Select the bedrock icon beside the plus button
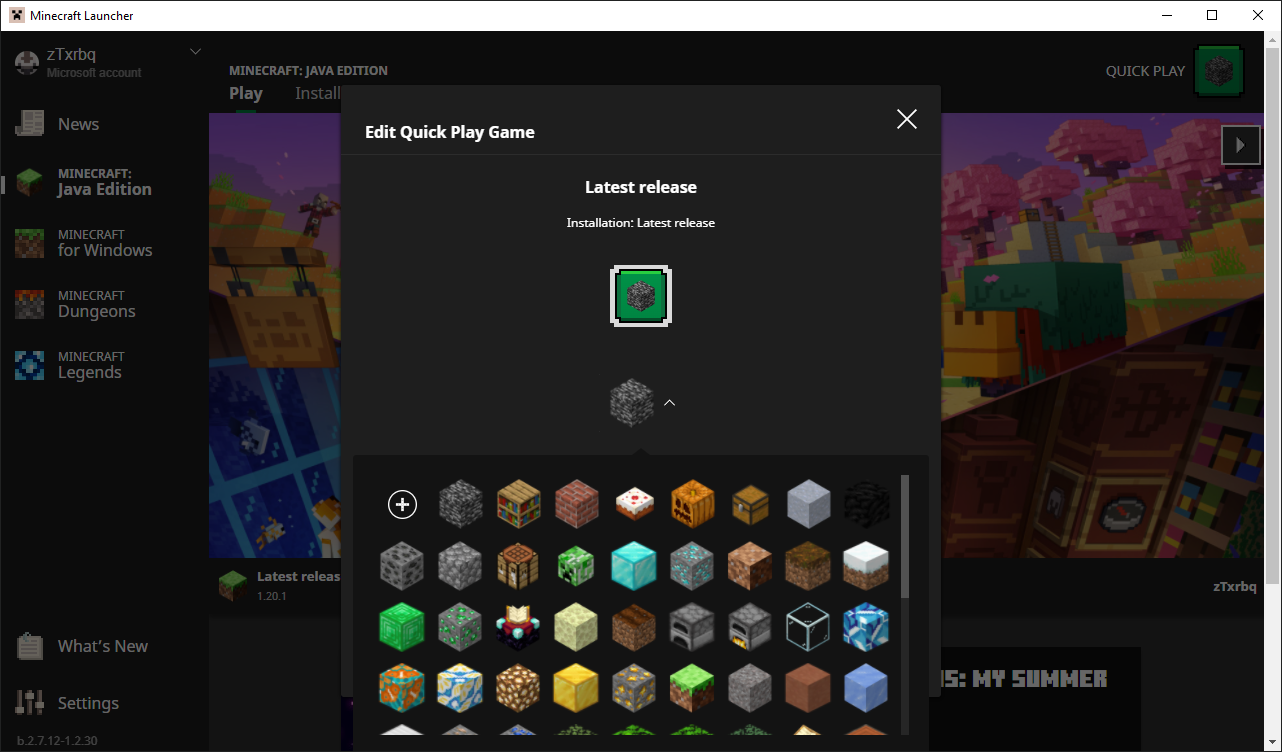 click(461, 505)
